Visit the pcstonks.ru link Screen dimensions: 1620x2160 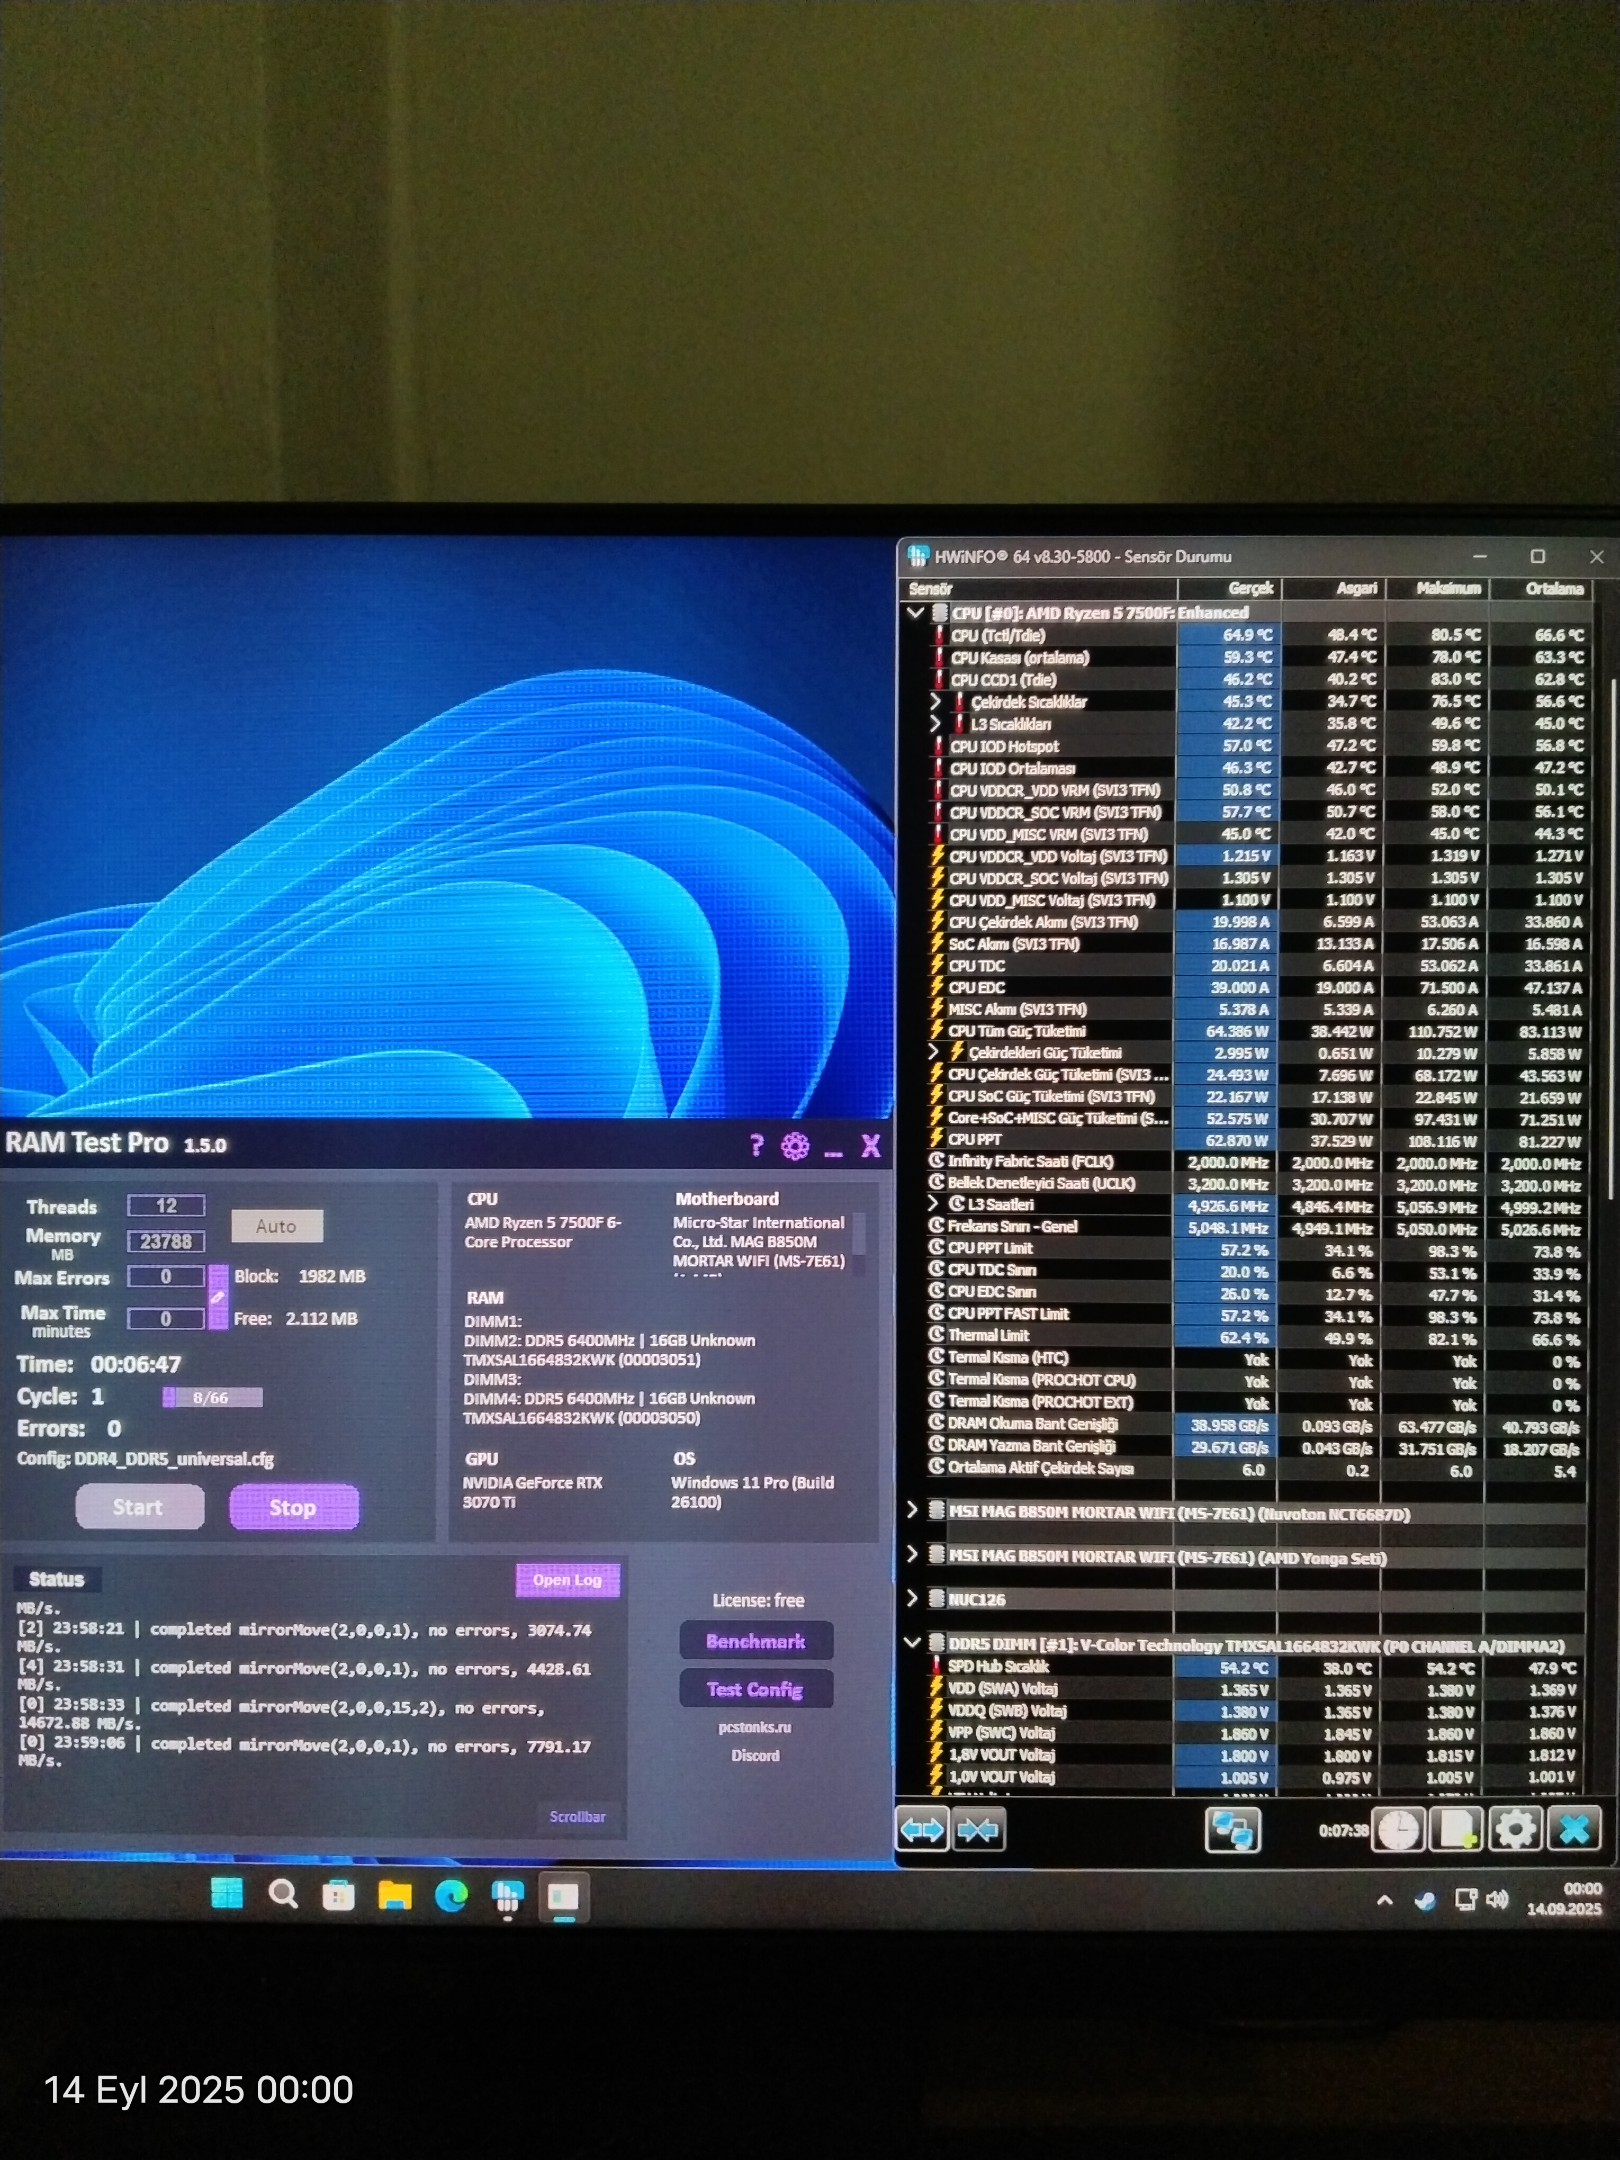[755, 1727]
